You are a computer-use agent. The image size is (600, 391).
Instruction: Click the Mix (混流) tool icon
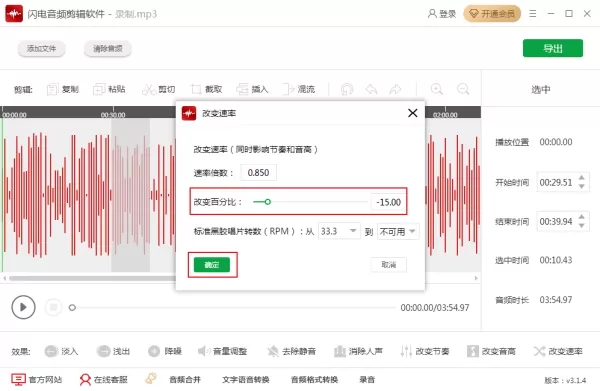(288, 89)
